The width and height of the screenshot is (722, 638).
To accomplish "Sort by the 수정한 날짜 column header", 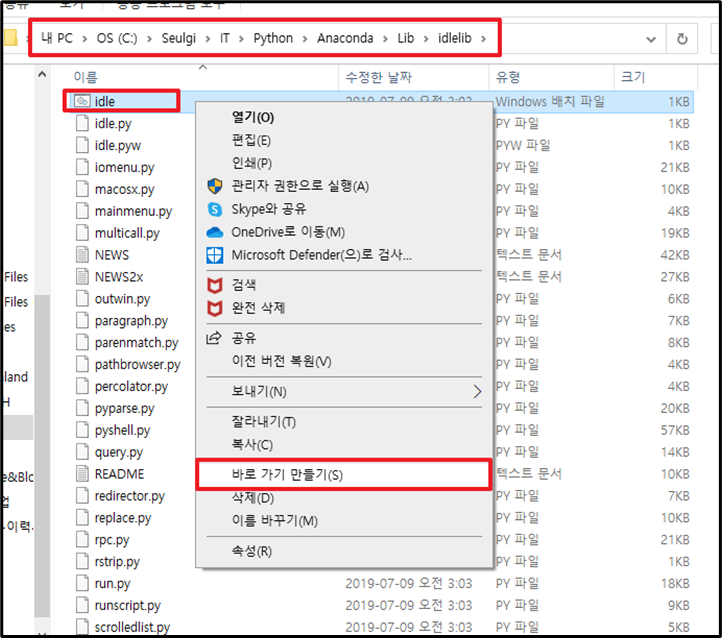I will click(378, 77).
